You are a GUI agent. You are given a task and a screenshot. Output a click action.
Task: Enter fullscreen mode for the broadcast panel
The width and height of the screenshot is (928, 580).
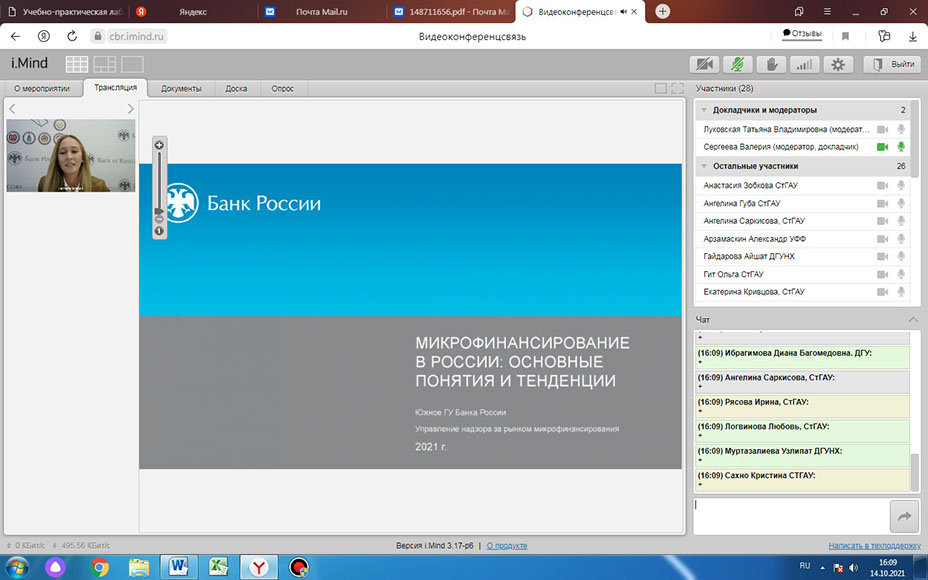coord(677,88)
